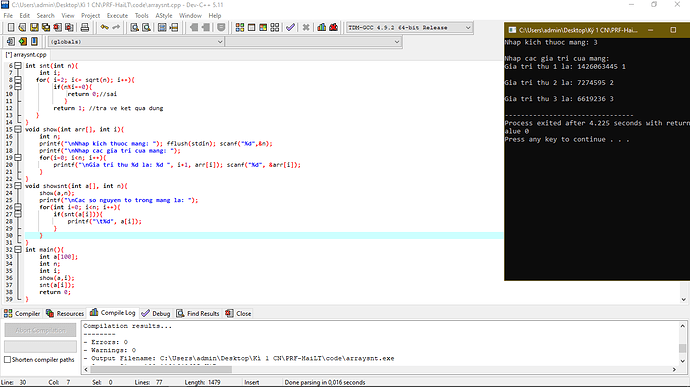Click the Open file toolbar icon
Viewport: 690px width, 387px height.
(x=22, y=27)
